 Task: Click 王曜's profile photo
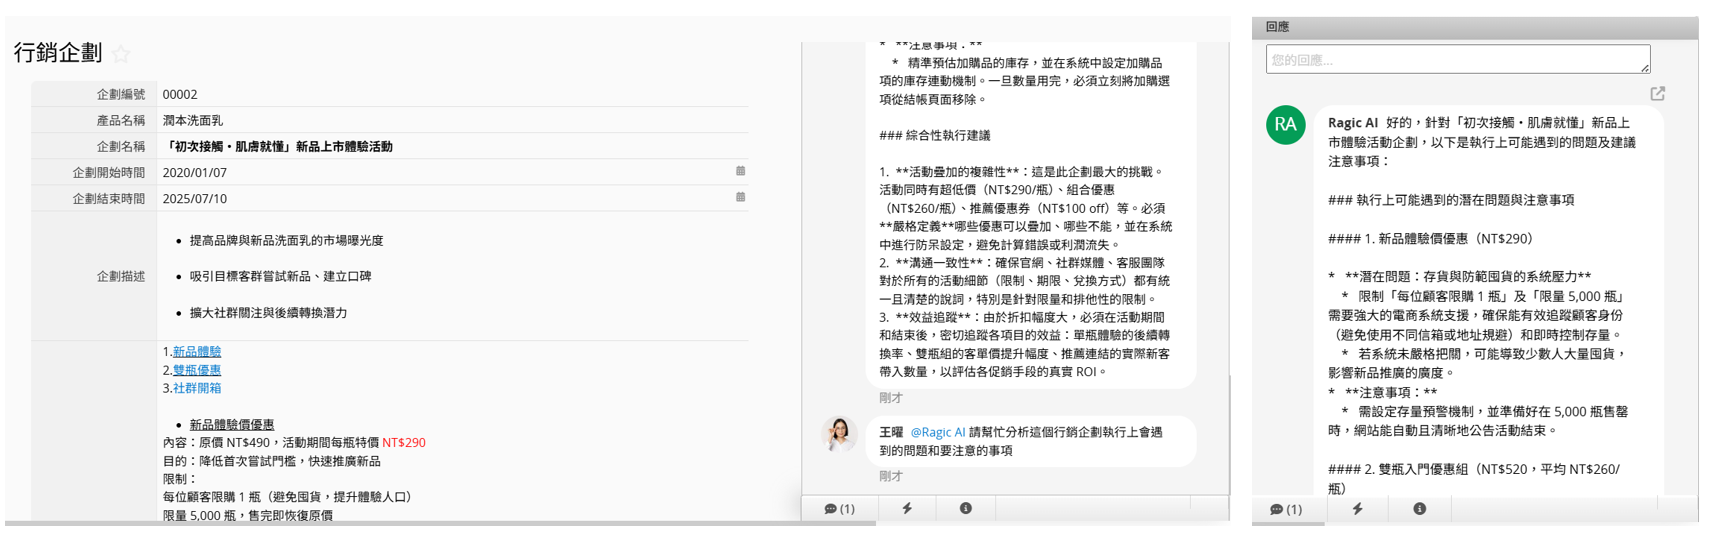pyautogui.click(x=839, y=434)
